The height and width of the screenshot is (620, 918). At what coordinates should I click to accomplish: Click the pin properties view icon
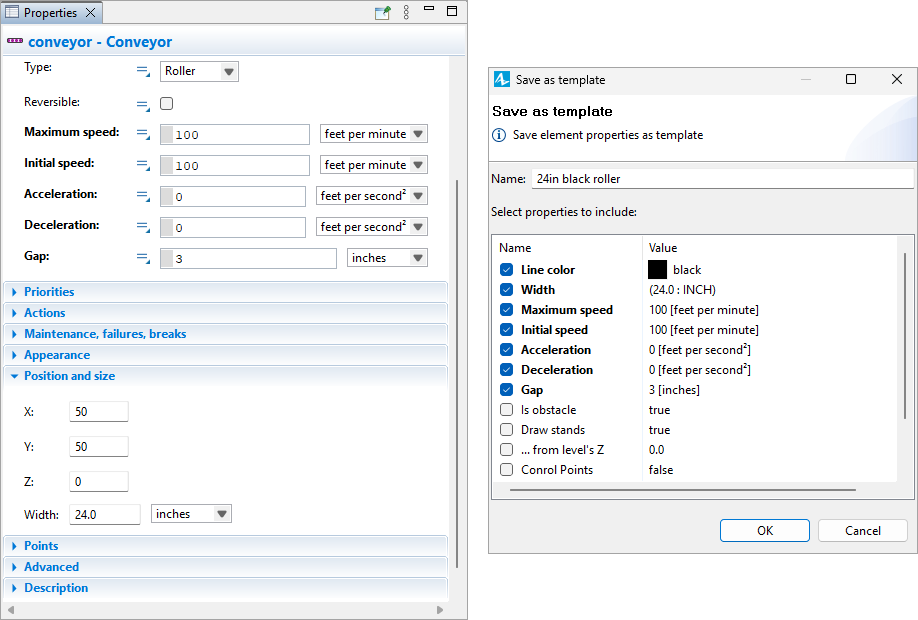(382, 13)
